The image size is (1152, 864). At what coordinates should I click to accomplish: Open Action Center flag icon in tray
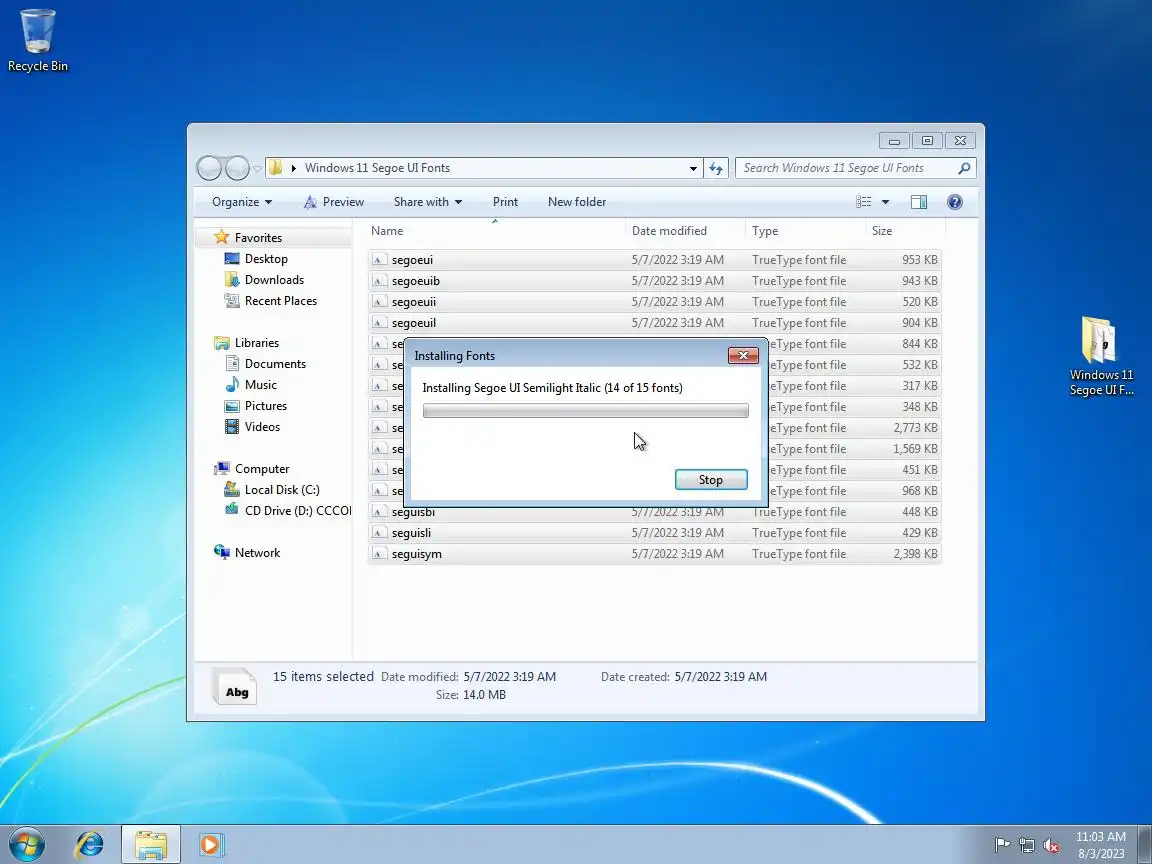coord(1001,845)
